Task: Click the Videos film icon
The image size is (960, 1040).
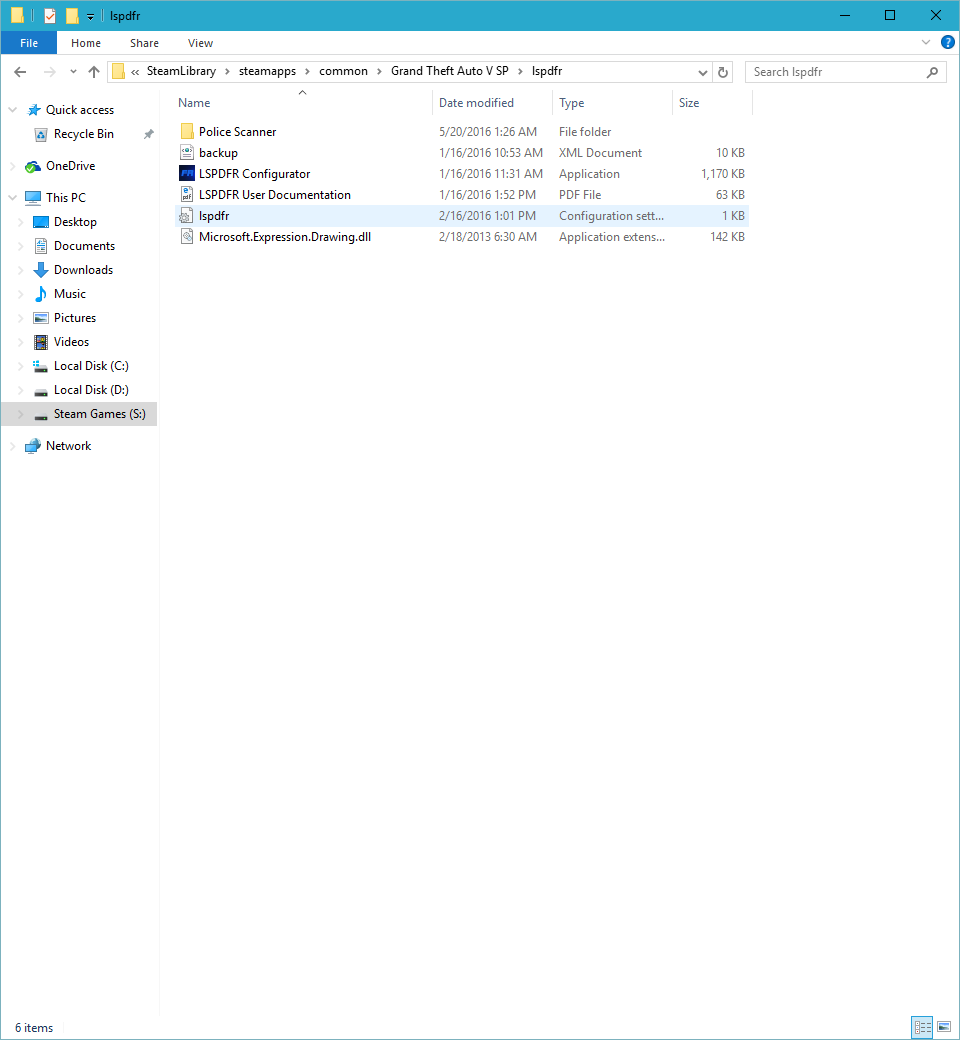Action: point(40,342)
